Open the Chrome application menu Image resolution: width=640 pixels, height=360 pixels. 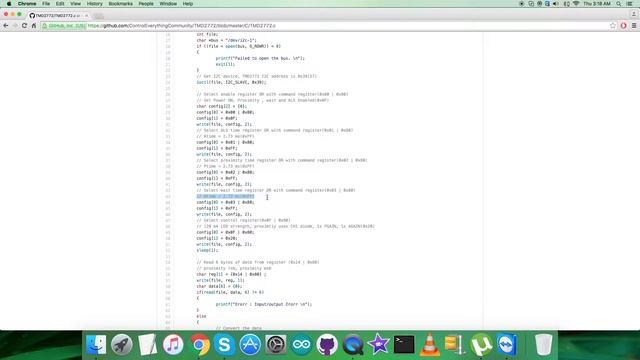click(x=27, y=4)
